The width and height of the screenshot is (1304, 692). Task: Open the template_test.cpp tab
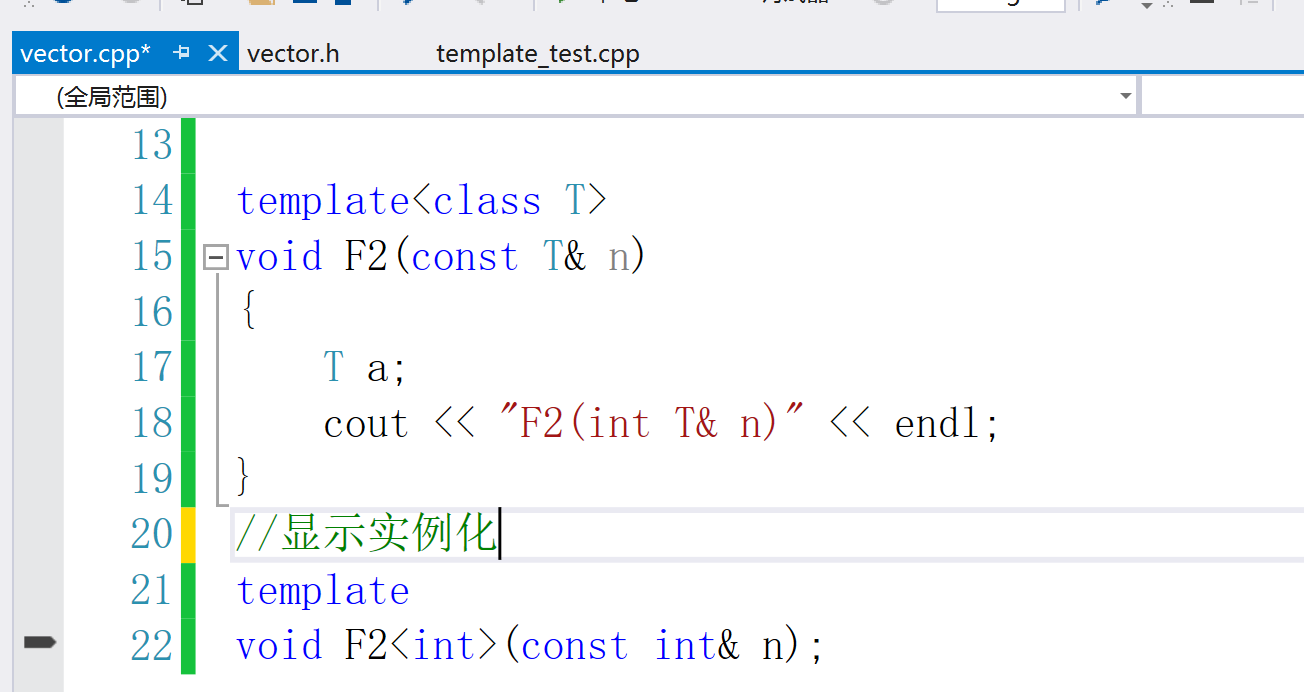[x=538, y=53]
